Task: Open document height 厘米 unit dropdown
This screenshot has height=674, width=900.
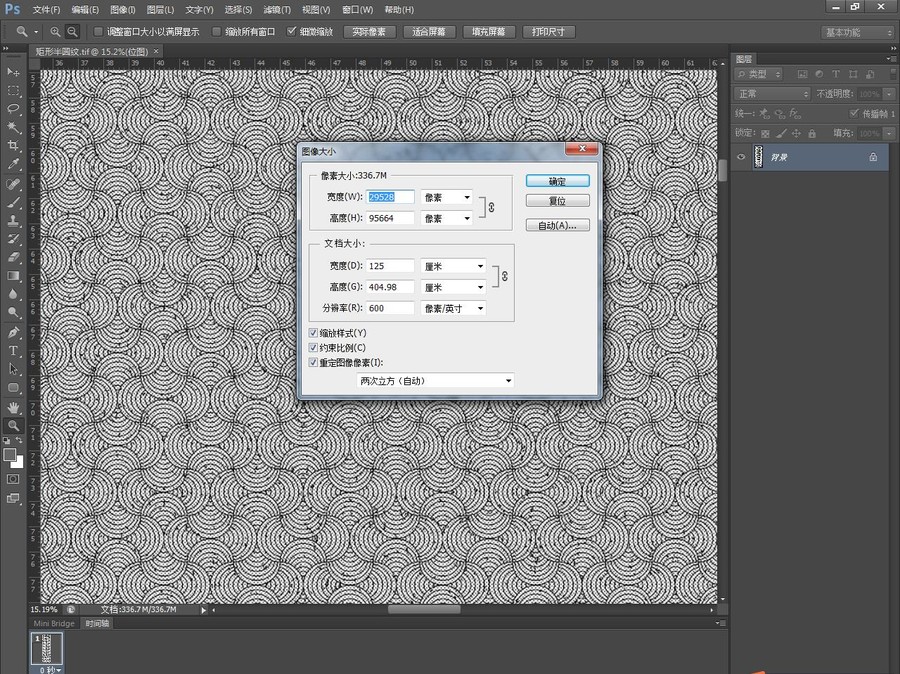Action: point(453,287)
